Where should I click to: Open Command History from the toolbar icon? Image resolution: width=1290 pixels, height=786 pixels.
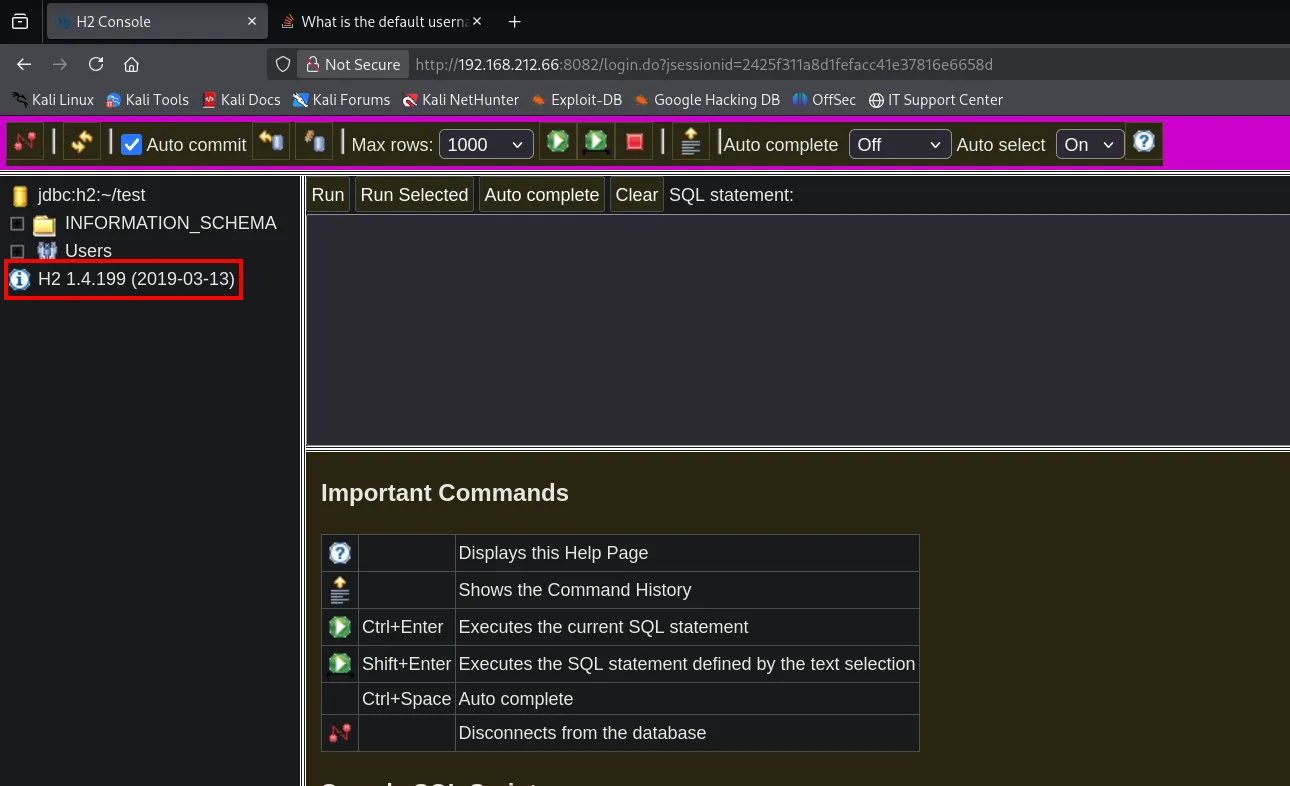[x=690, y=142]
